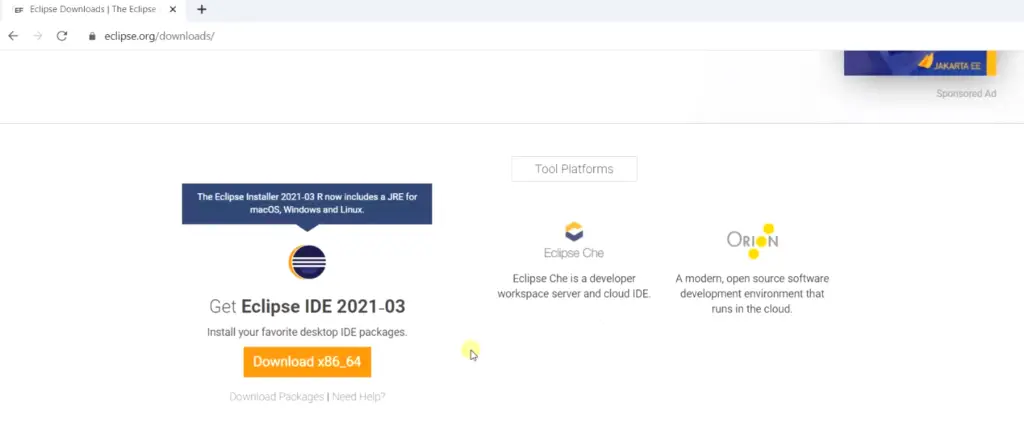Open the Download Packages link
1024x426 pixels.
click(276, 397)
